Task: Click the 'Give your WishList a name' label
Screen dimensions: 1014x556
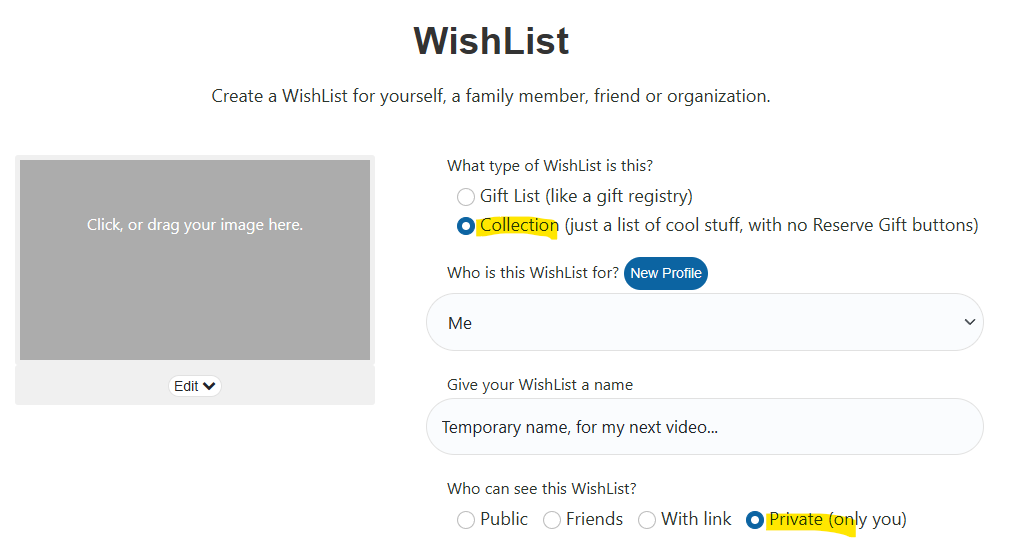Action: coord(540,385)
